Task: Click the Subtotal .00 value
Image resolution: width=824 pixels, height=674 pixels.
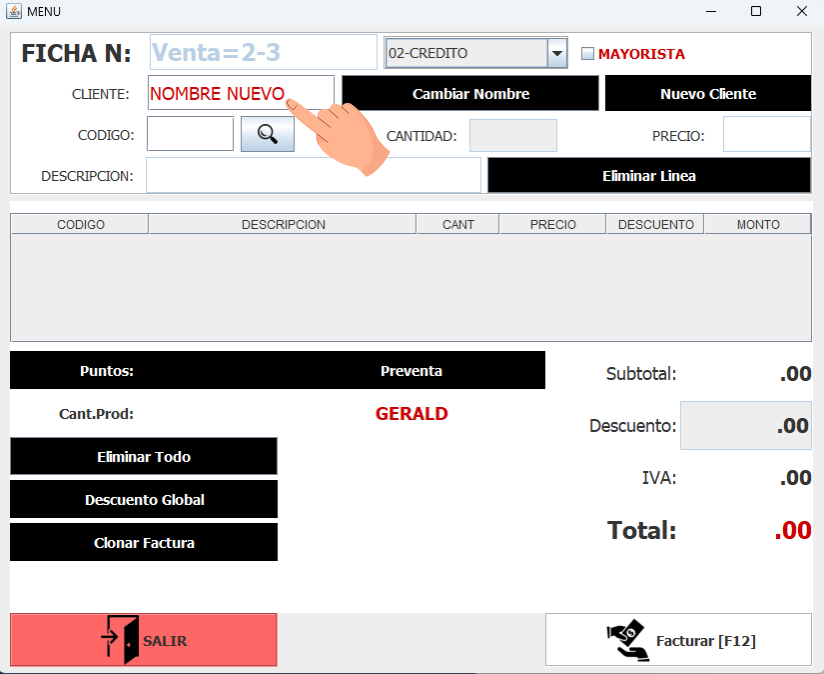Action: (796, 374)
